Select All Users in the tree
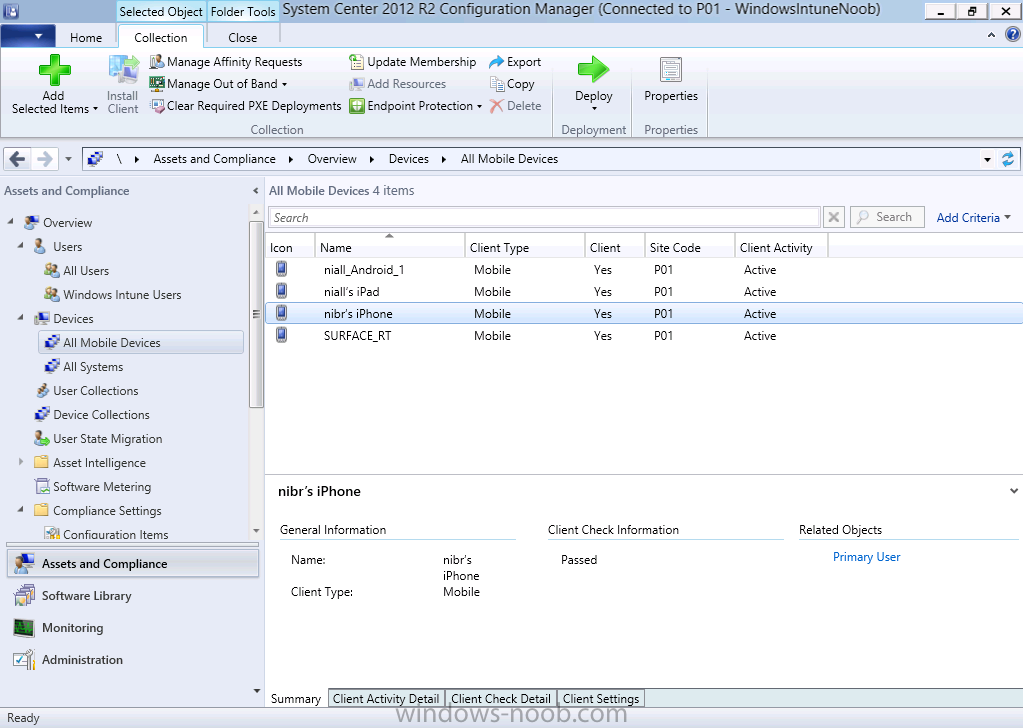The height and width of the screenshot is (728, 1023). pos(85,271)
